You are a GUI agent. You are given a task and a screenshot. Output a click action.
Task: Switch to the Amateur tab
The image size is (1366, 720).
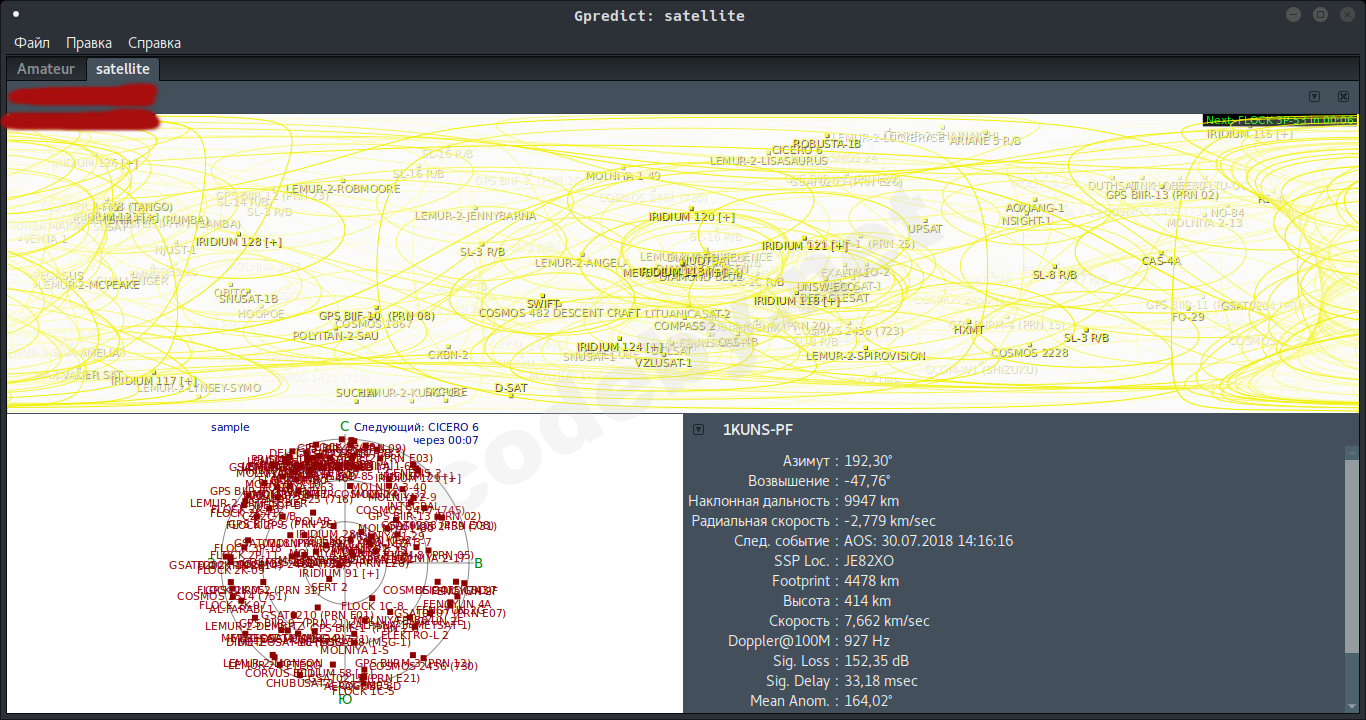46,69
